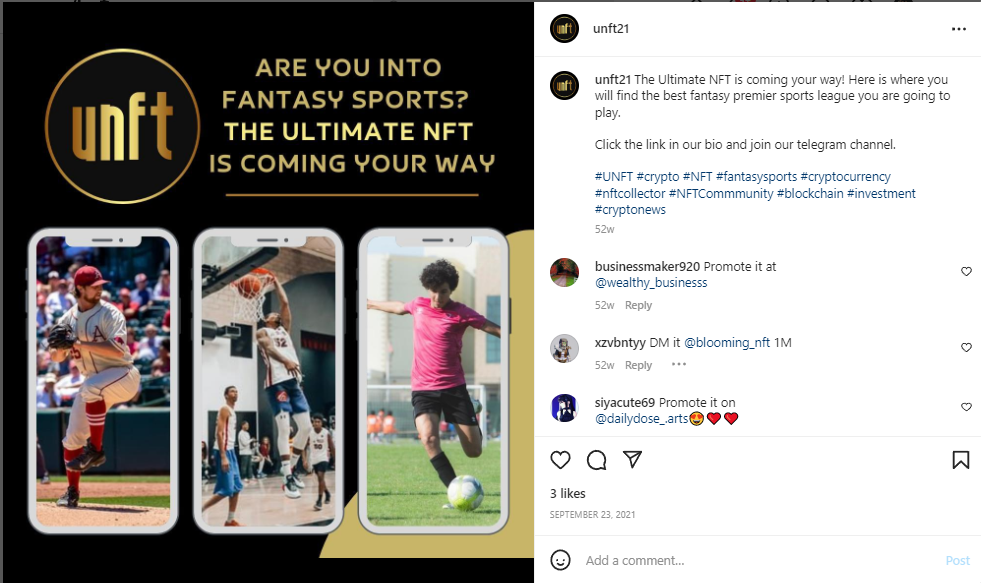
Task: Reply to businessmaker920's comment
Action: [x=638, y=305]
